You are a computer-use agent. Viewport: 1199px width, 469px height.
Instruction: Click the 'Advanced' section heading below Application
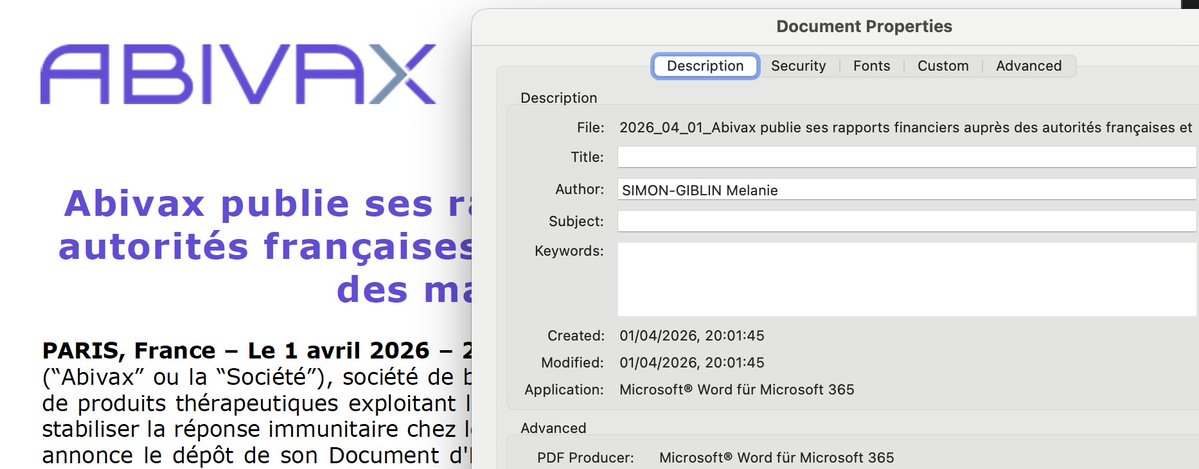[553, 428]
